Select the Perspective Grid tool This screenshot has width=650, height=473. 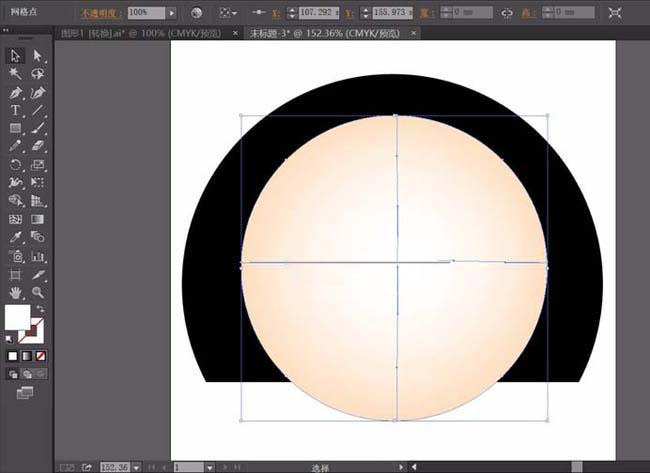(37, 201)
